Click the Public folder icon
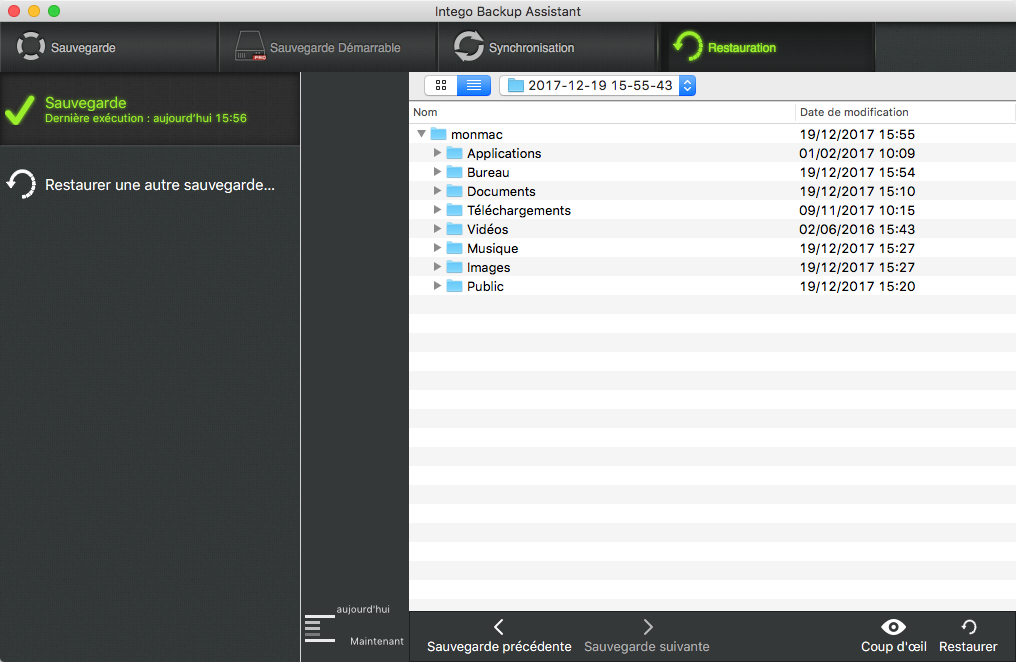 click(455, 286)
